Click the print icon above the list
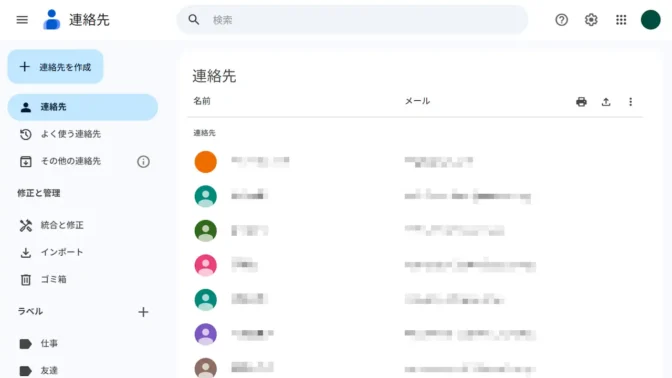Screen dimensions: 672x378 pos(581,102)
